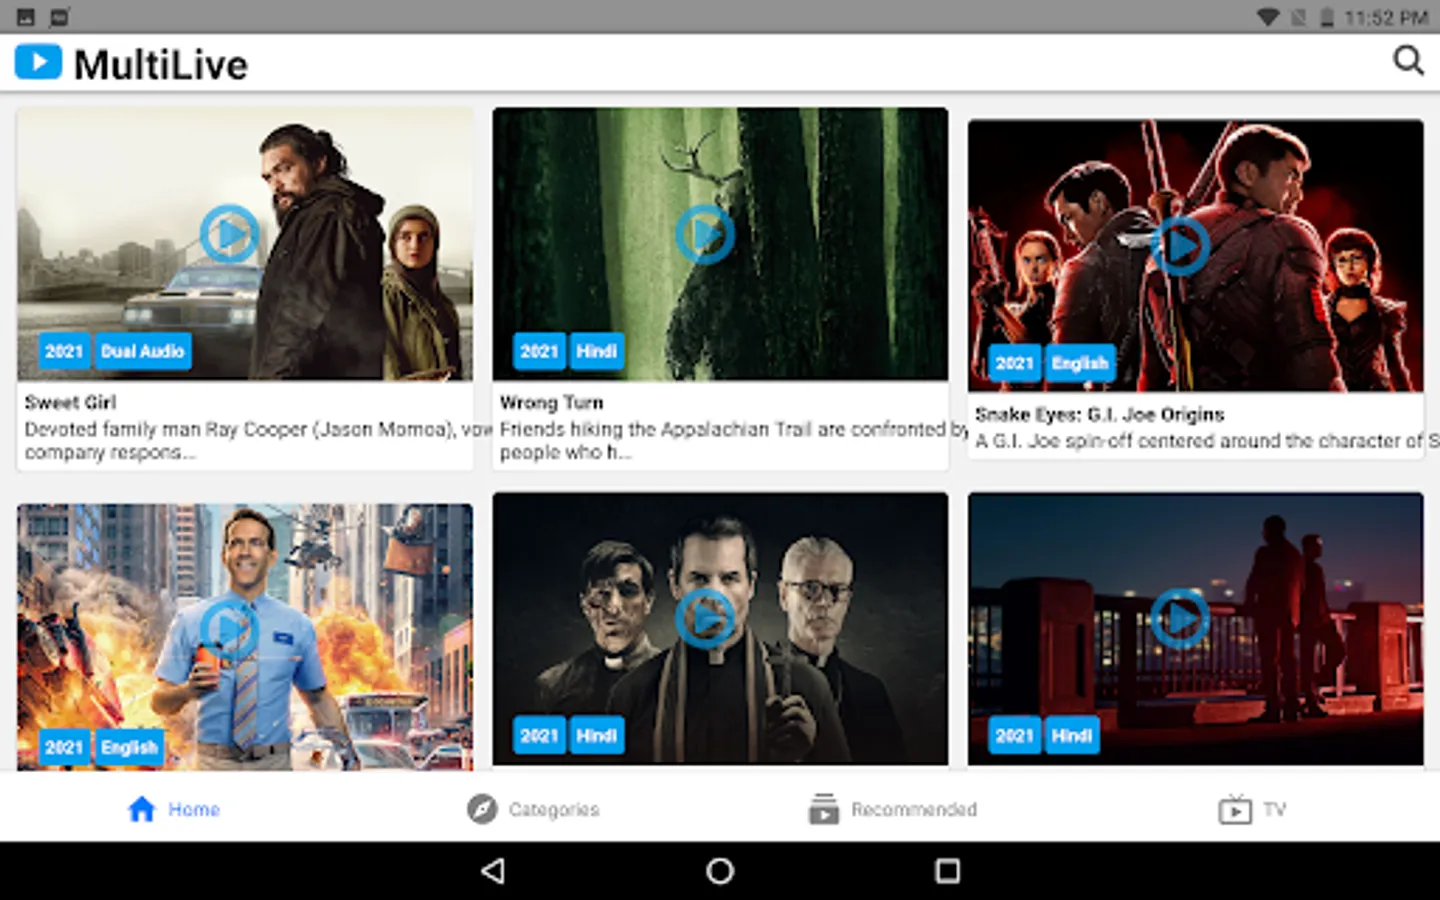The height and width of the screenshot is (900, 1440).
Task: Click the Hindi tag on Wrong Turn
Action: click(x=597, y=351)
